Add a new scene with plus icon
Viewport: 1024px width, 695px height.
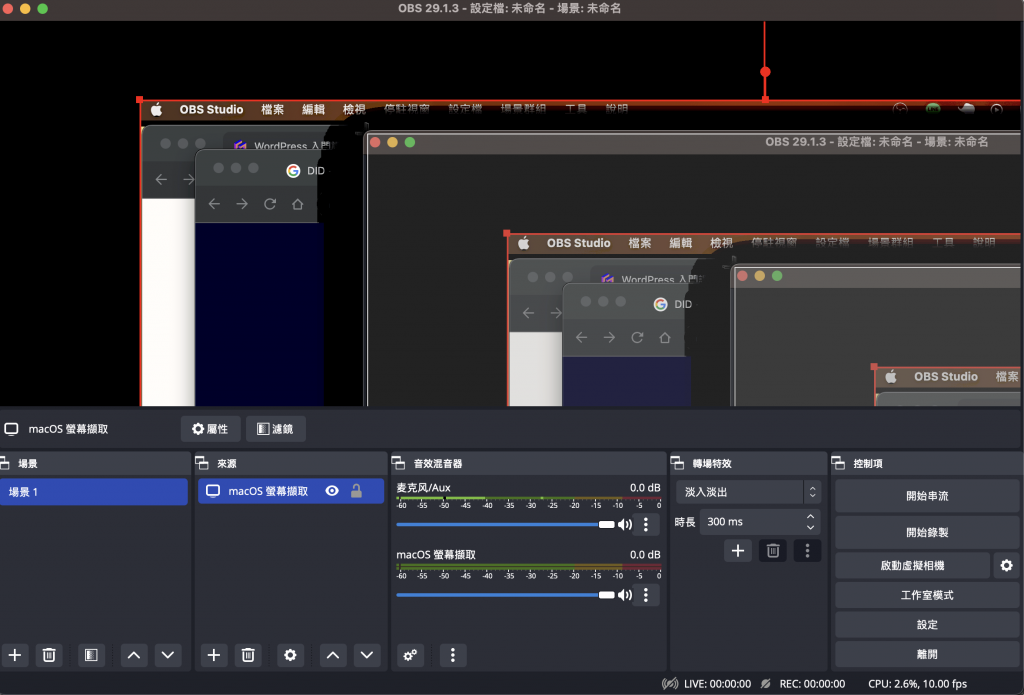click(x=14, y=655)
